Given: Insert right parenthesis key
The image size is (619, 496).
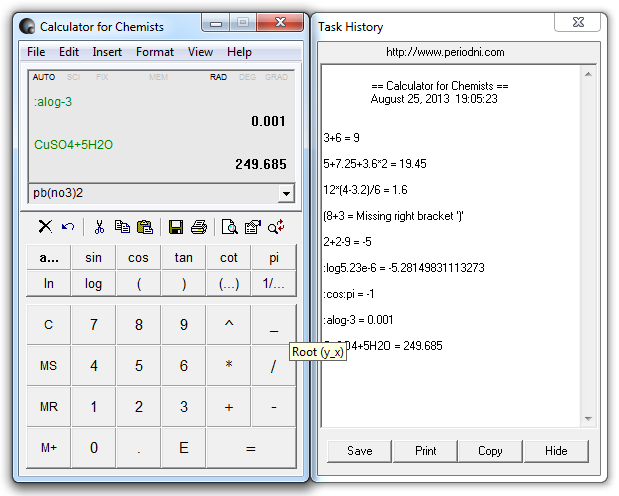Looking at the screenshot, I should click(184, 283).
